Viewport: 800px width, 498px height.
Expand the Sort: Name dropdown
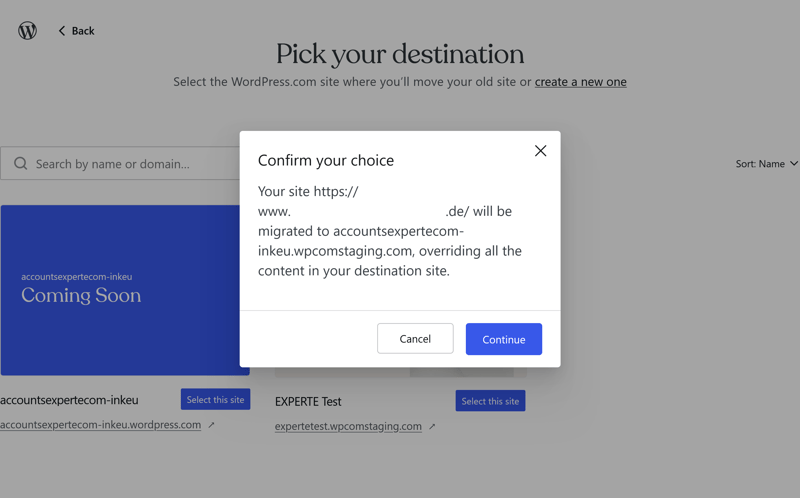(x=766, y=164)
